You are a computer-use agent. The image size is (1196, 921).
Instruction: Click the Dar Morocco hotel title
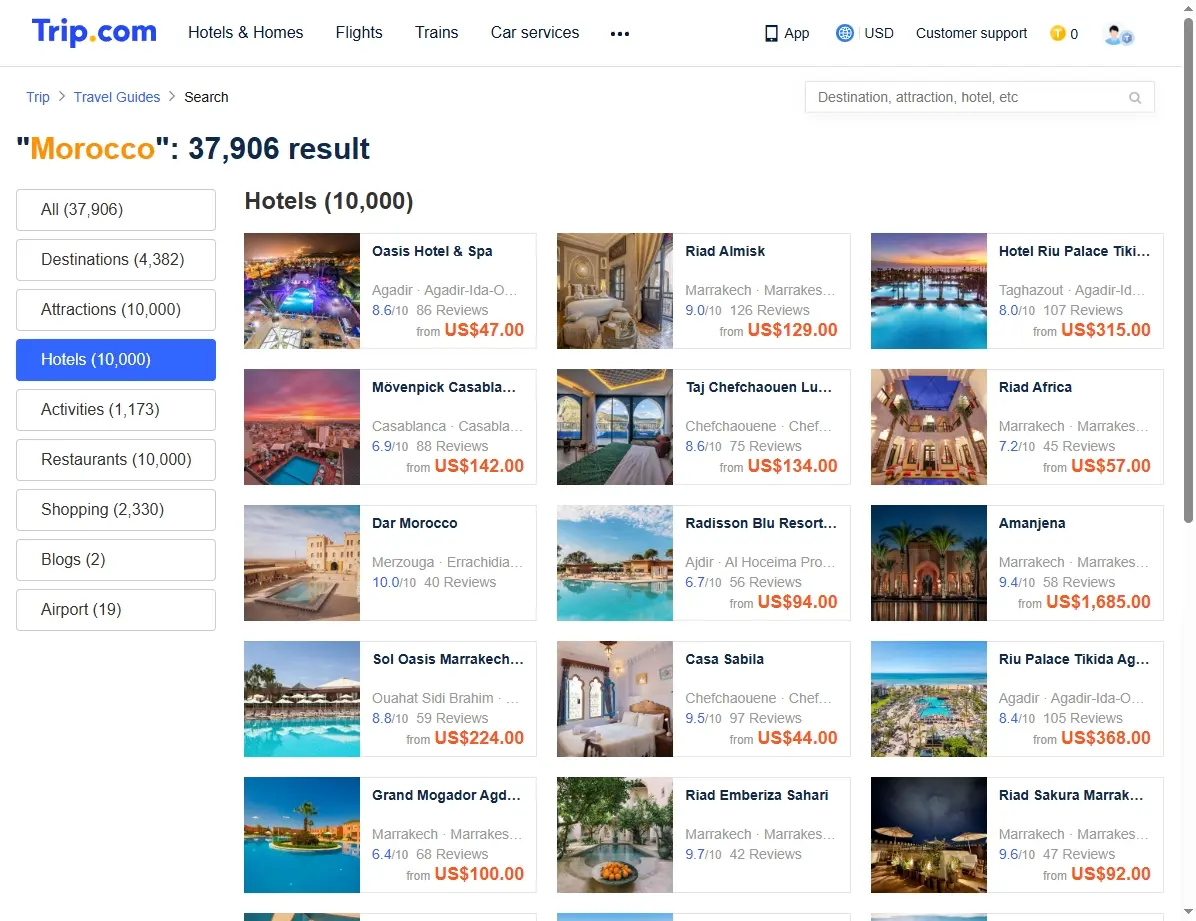point(415,523)
